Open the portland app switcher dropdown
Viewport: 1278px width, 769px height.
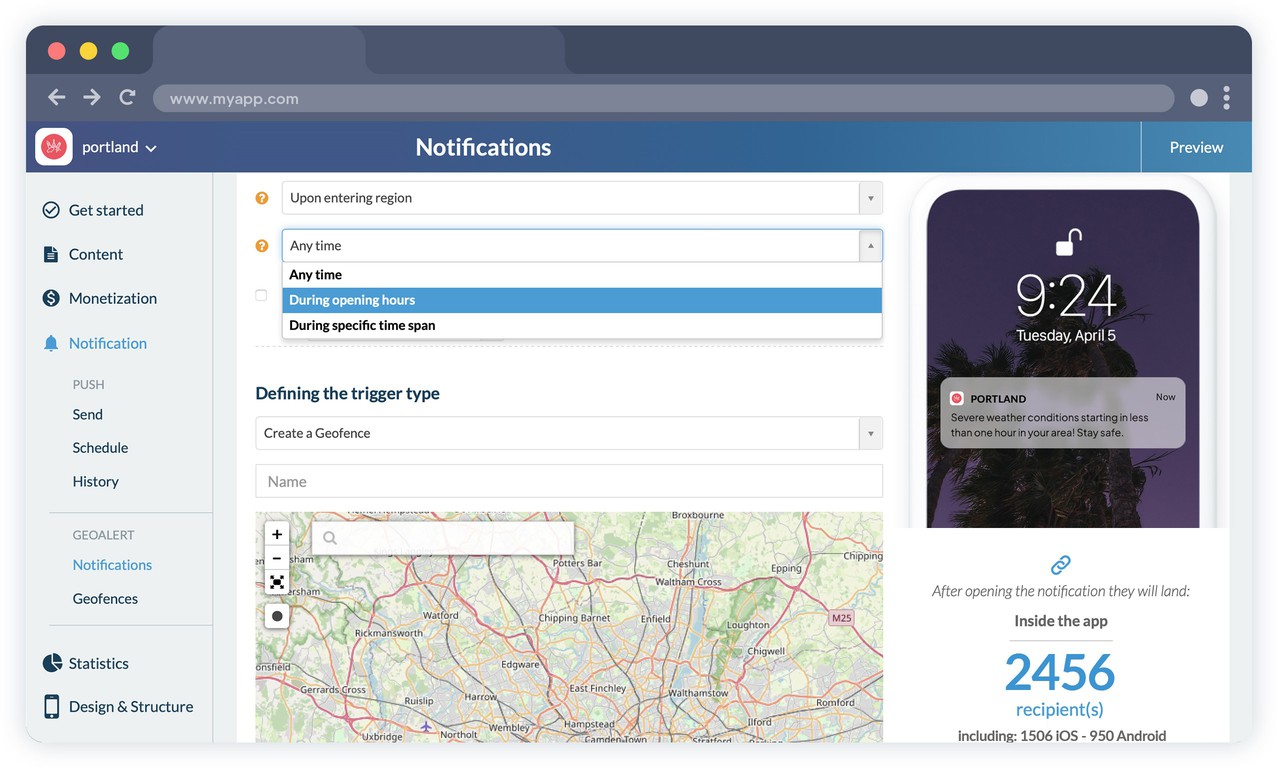[x=119, y=147]
